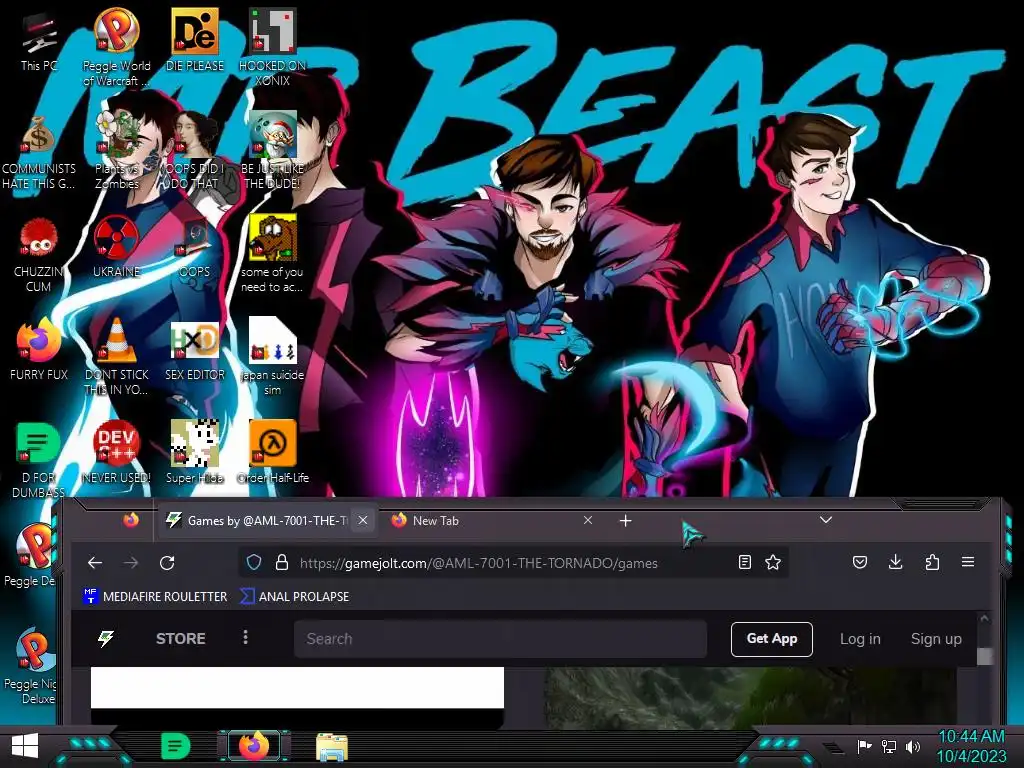Open the CHUZZIN red fuzzy ball shortcut
This screenshot has height=768, width=1024.
pyautogui.click(x=39, y=255)
